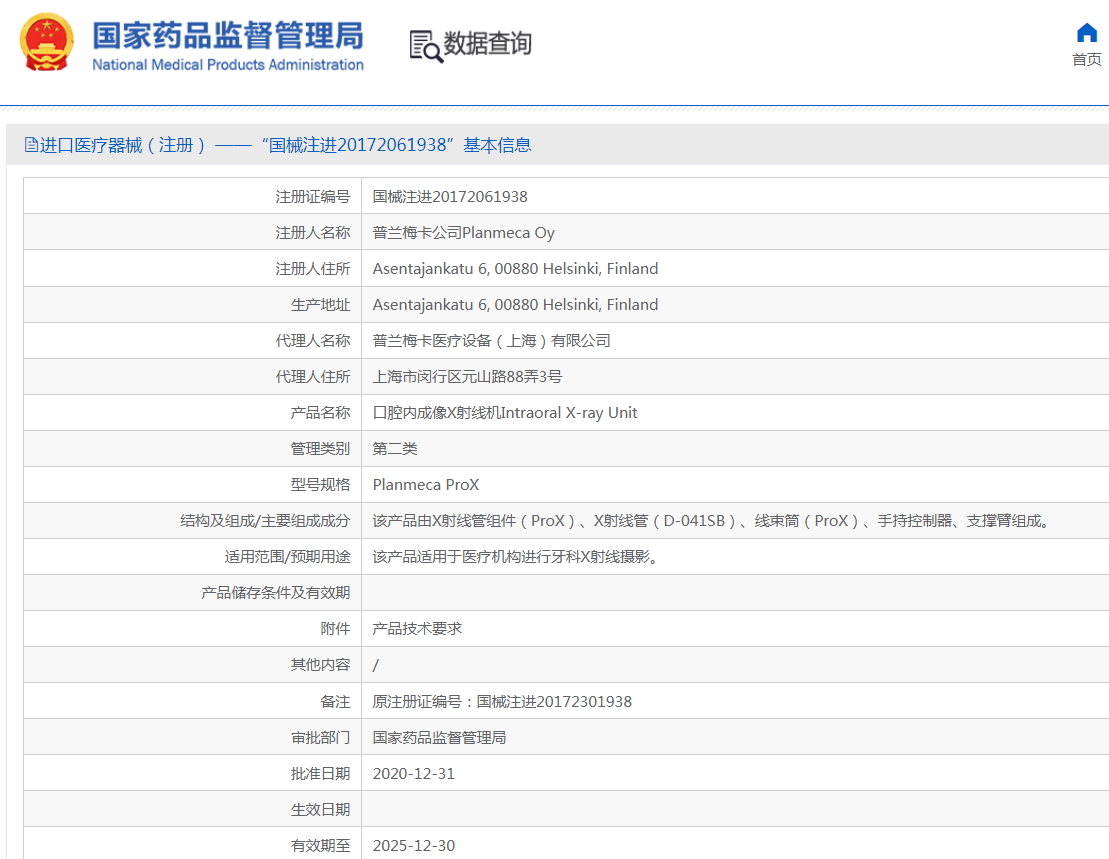Click the 国家药品监督管理局 site title
This screenshot has width=1109, height=859.
(x=228, y=35)
